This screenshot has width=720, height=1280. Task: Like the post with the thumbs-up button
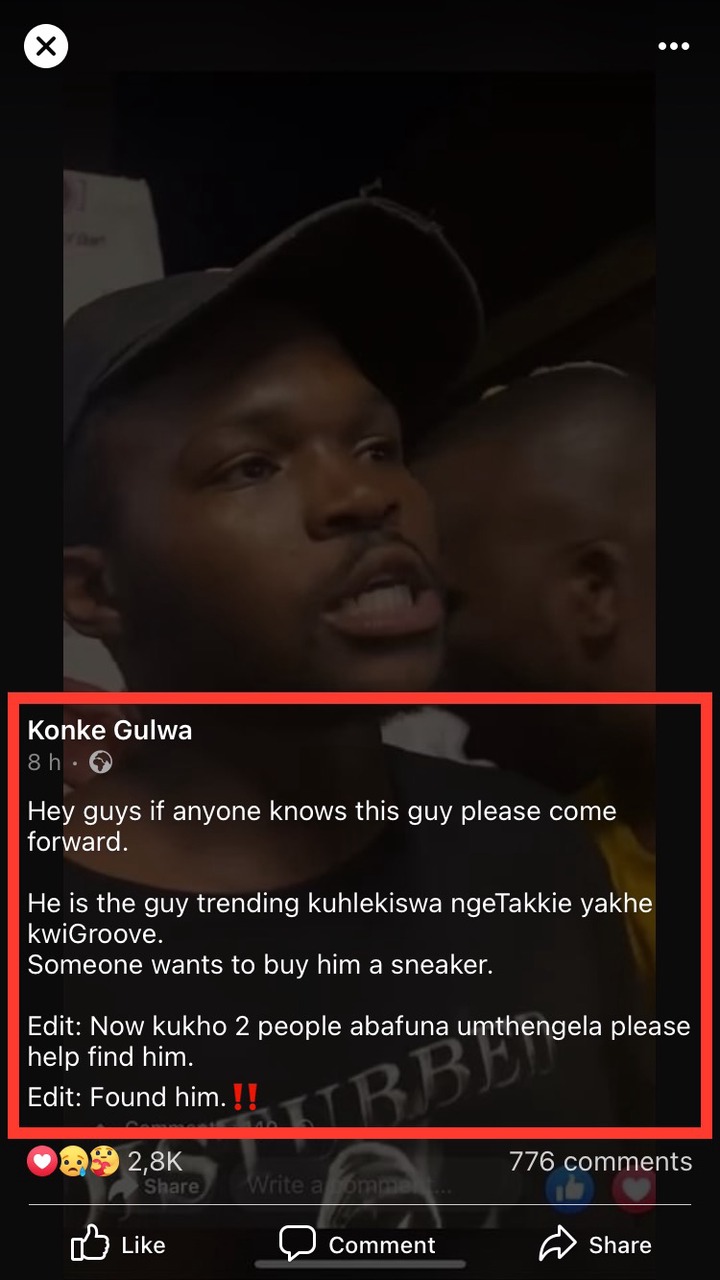point(118,1244)
